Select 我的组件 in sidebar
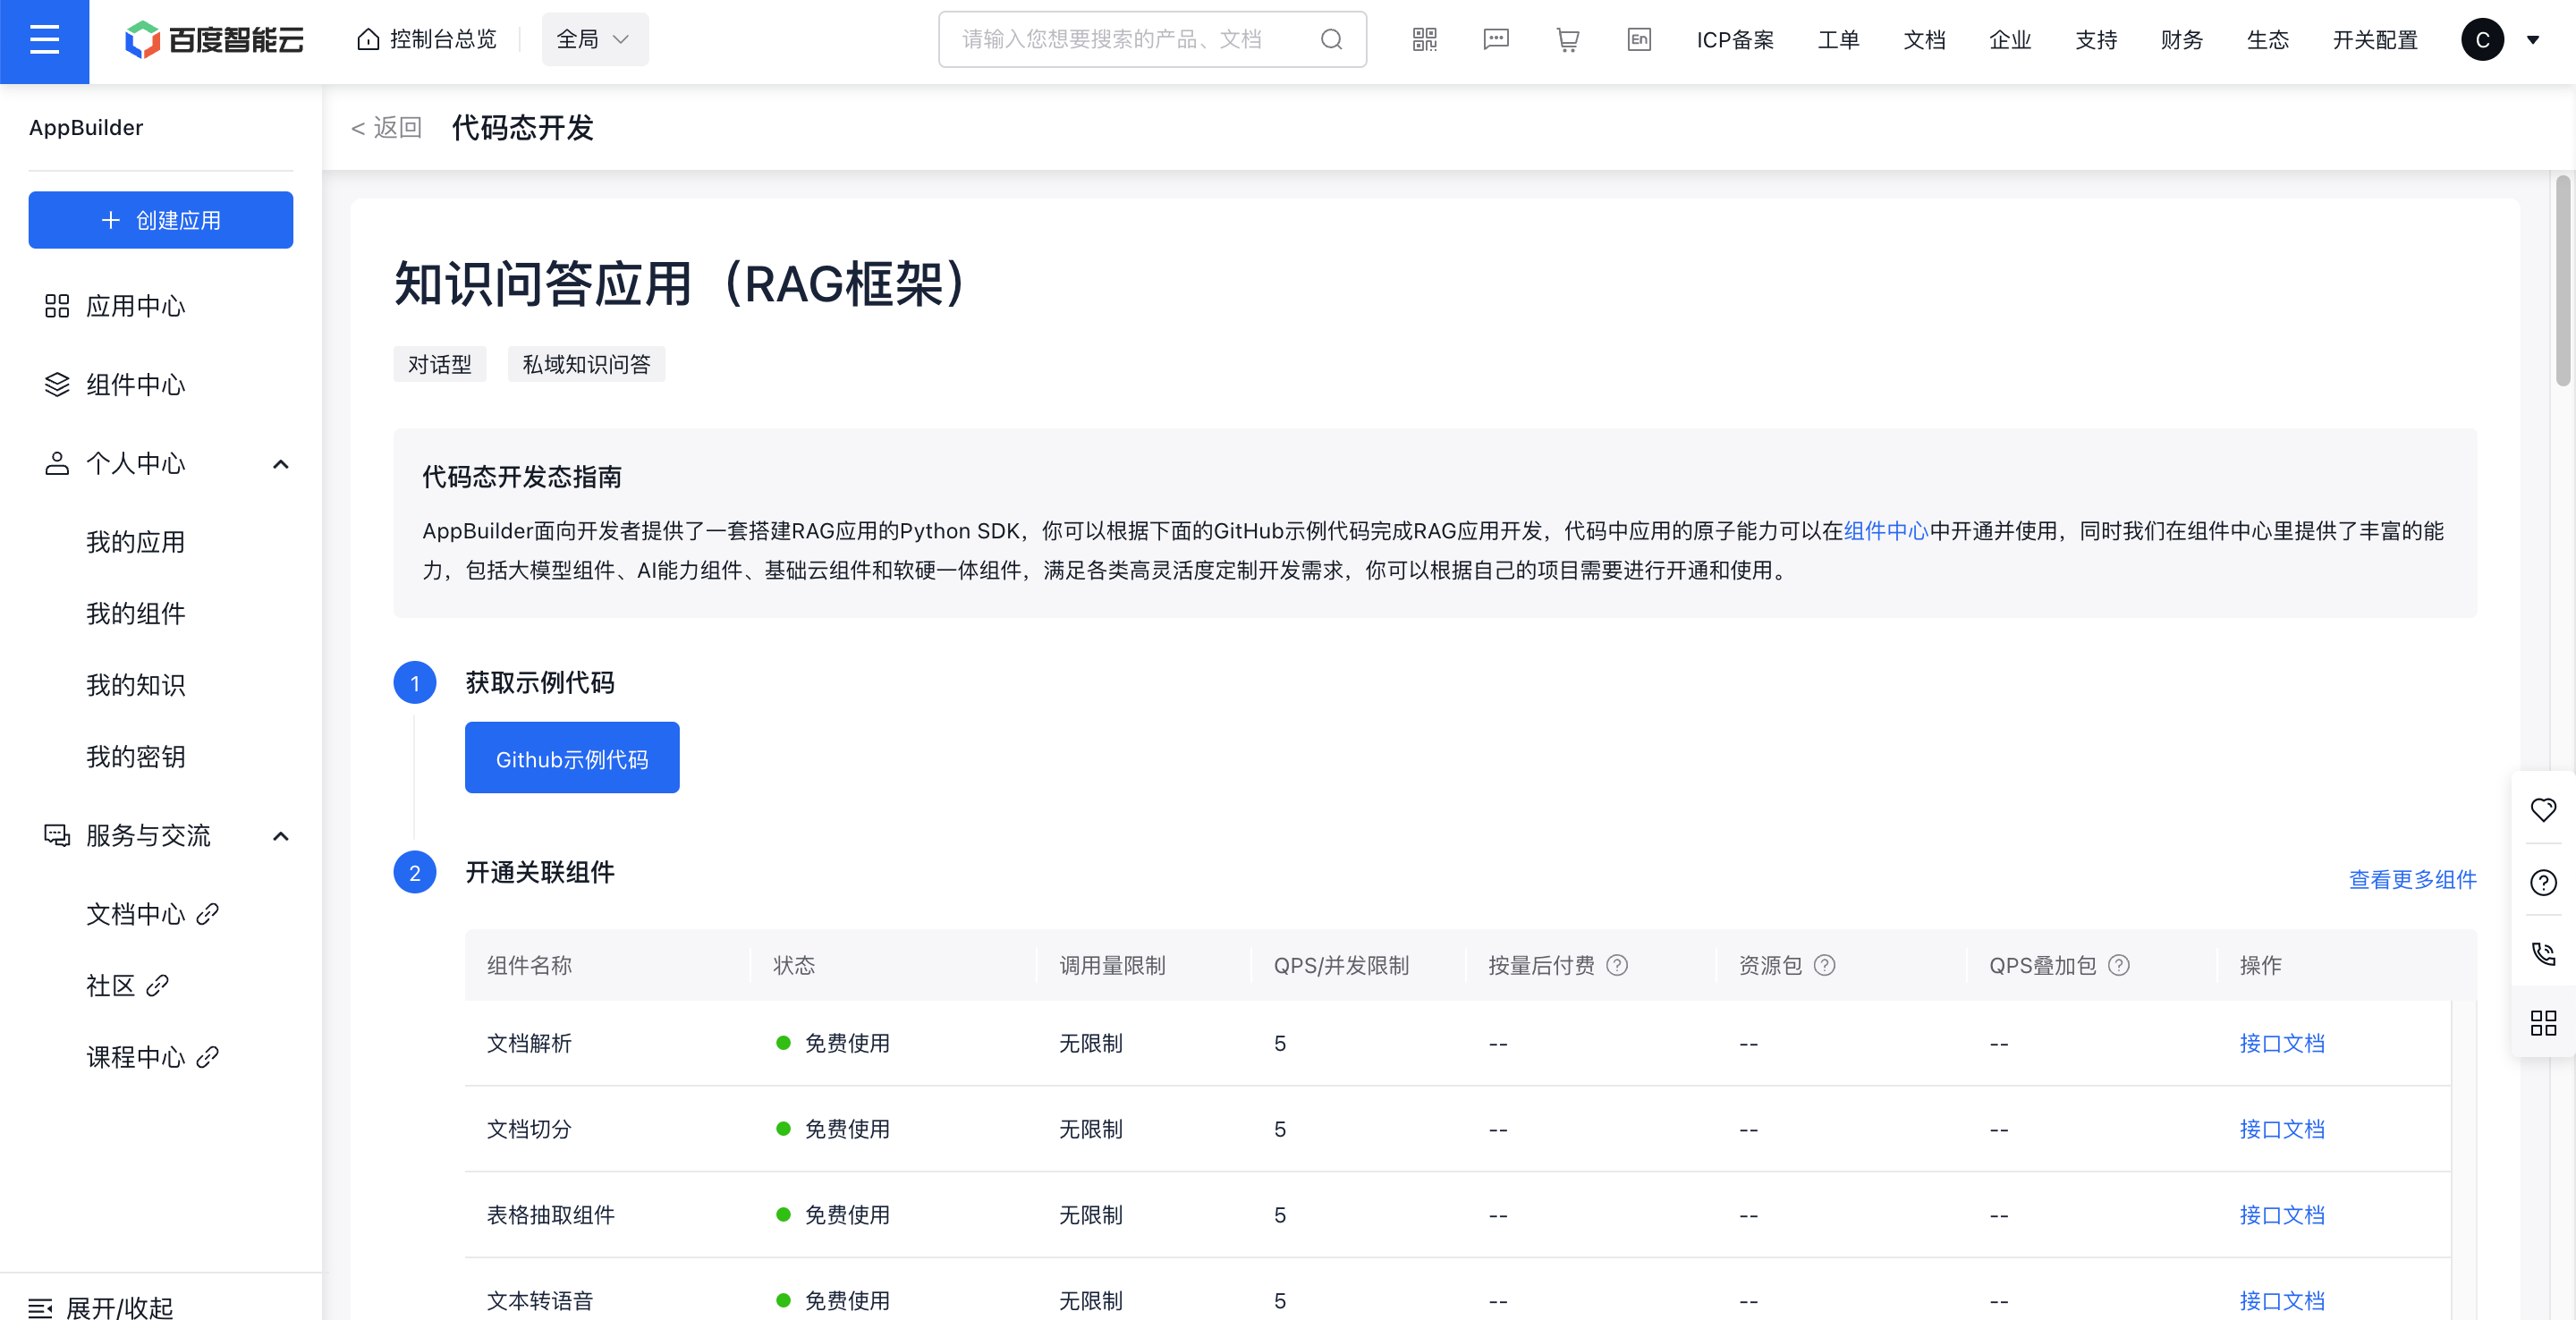Screen dimensions: 2576x1320 (x=136, y=614)
